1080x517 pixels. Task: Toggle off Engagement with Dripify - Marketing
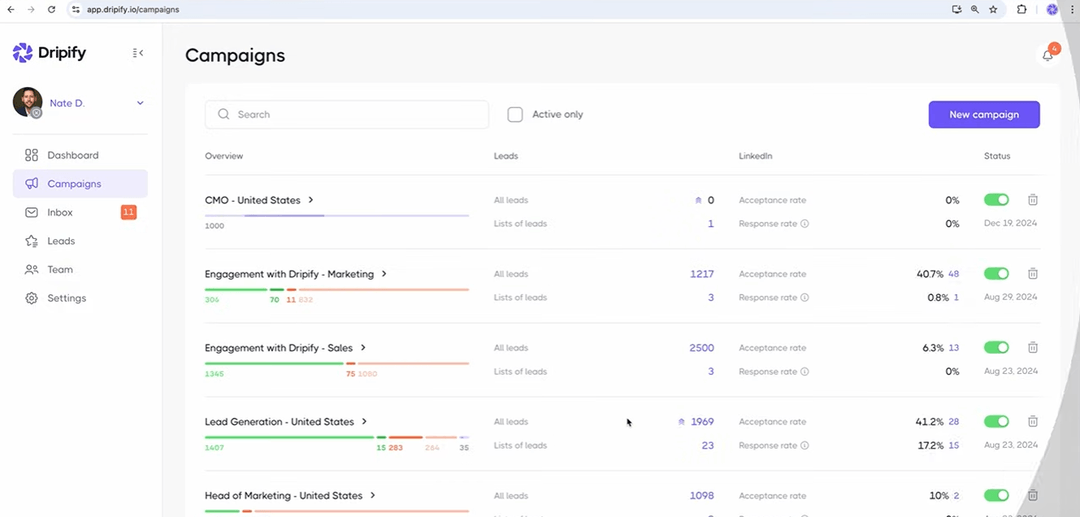click(996, 273)
